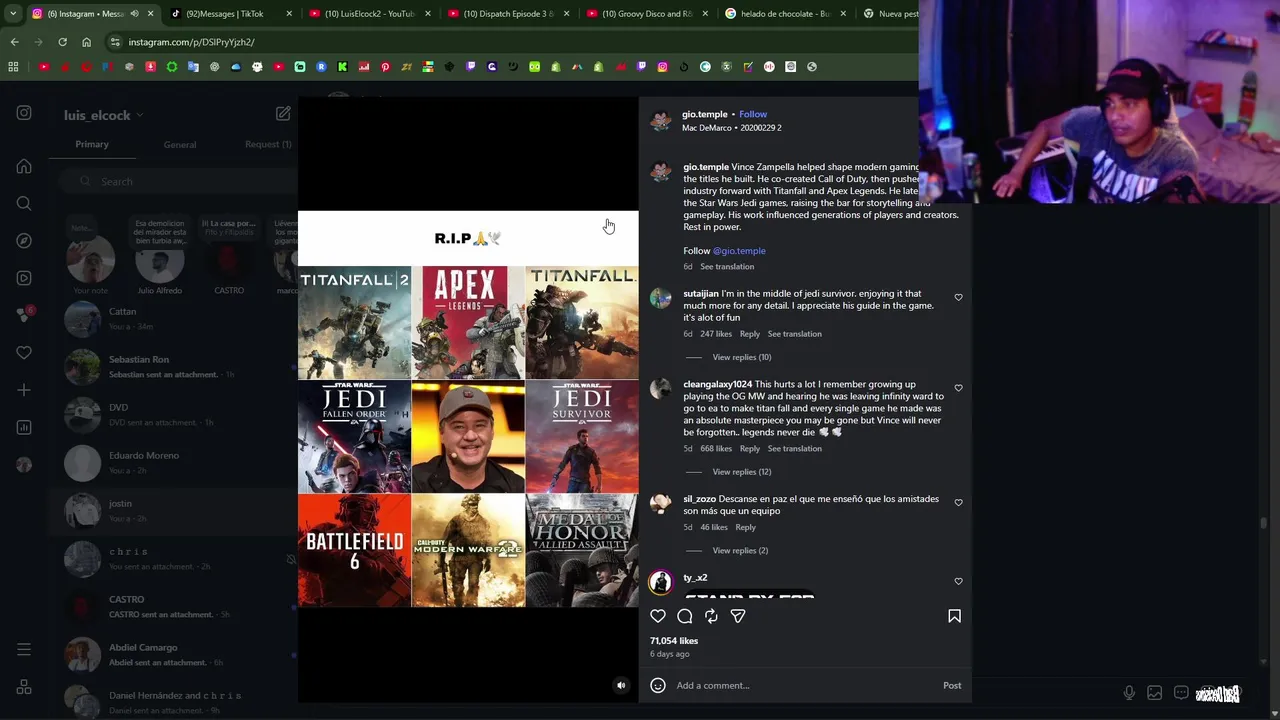The height and width of the screenshot is (720, 1280).
Task: Repost using the repost arrows icon
Action: 711,616
